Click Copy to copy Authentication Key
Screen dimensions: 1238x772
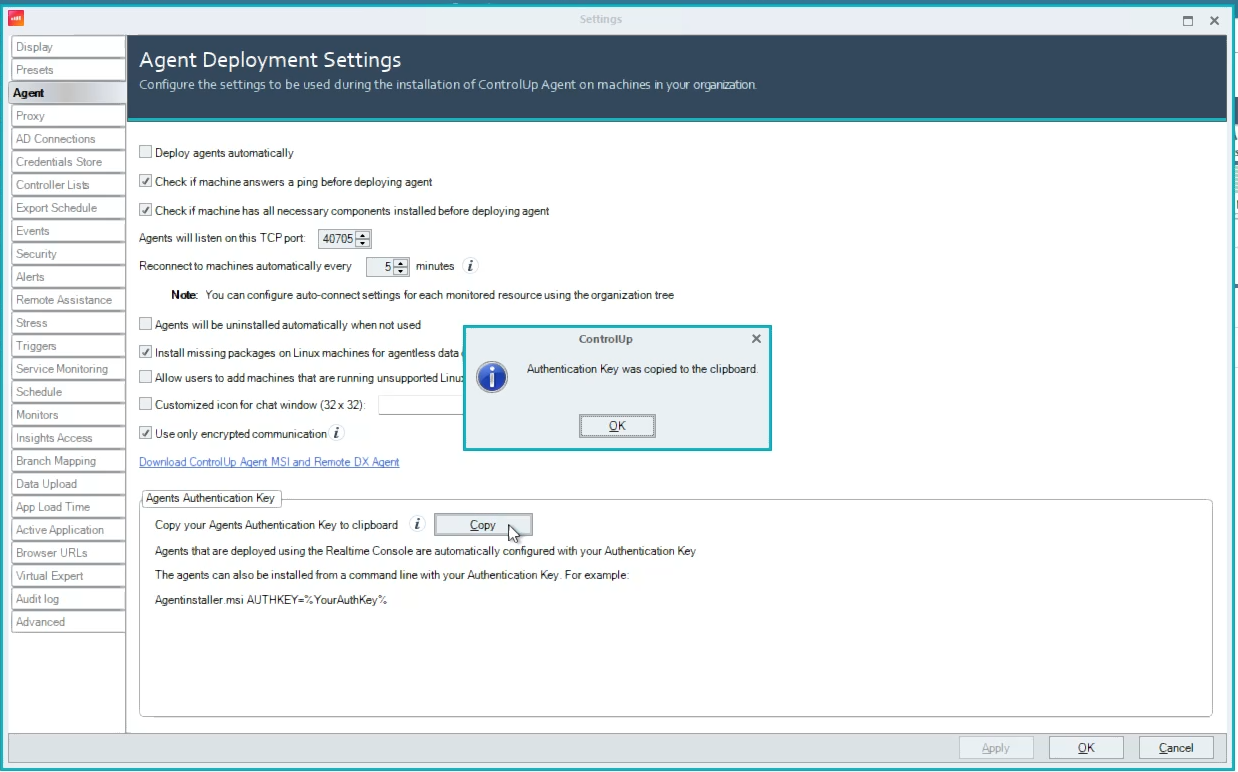point(483,525)
